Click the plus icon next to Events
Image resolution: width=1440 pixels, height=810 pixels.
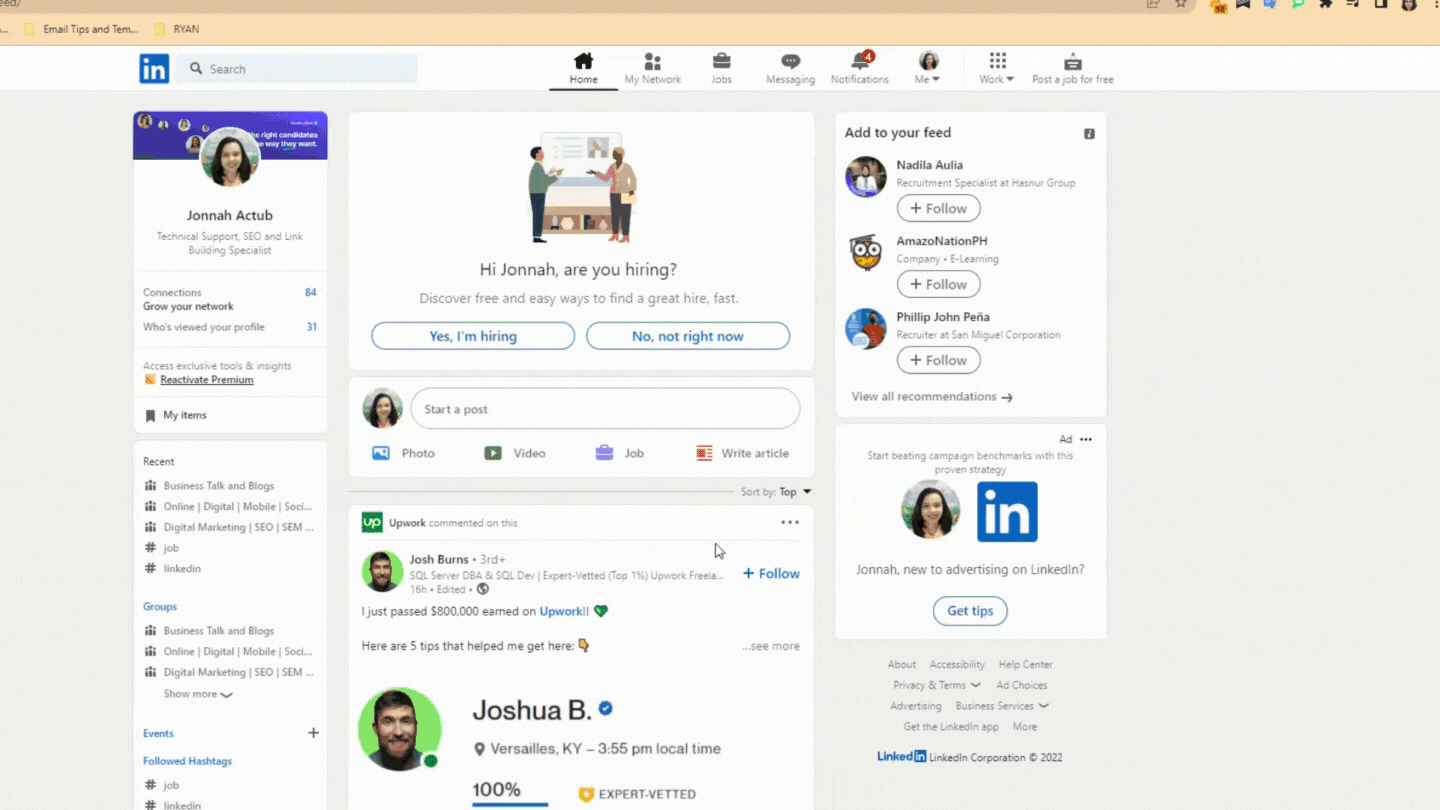coord(313,733)
